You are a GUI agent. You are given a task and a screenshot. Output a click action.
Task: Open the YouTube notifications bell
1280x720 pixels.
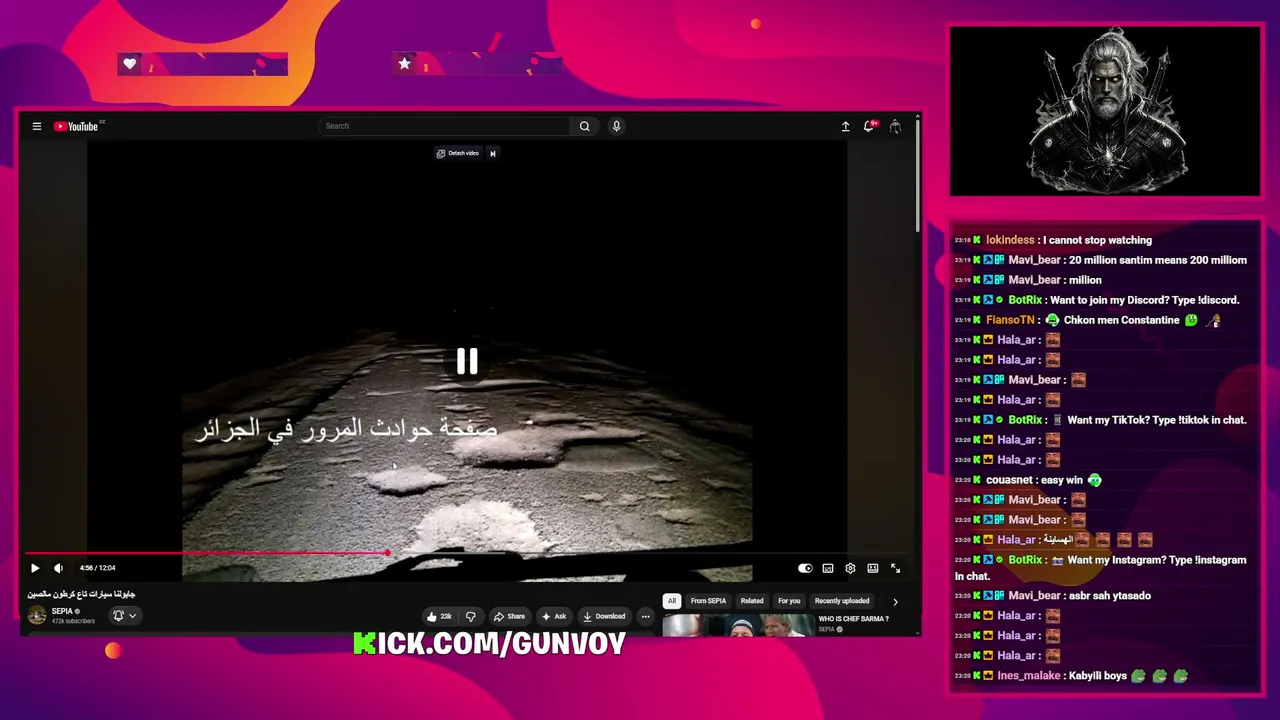869,126
